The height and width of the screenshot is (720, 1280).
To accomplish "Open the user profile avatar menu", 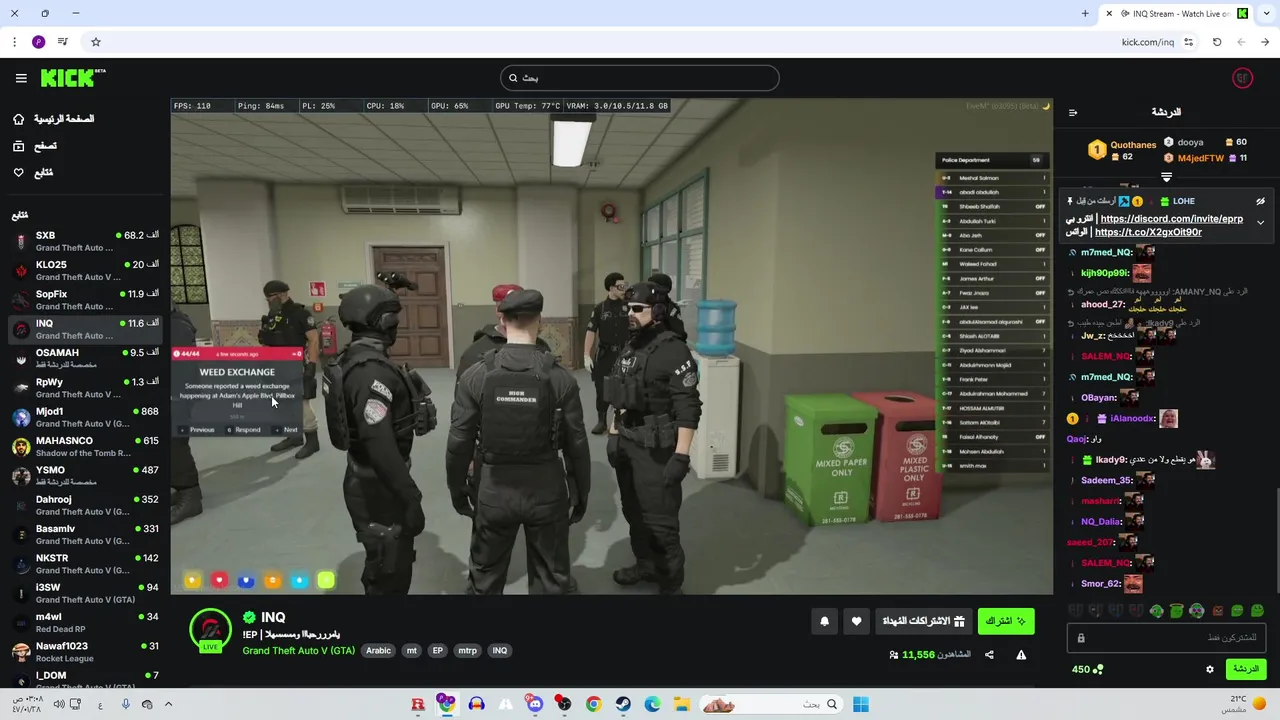I will (1243, 78).
